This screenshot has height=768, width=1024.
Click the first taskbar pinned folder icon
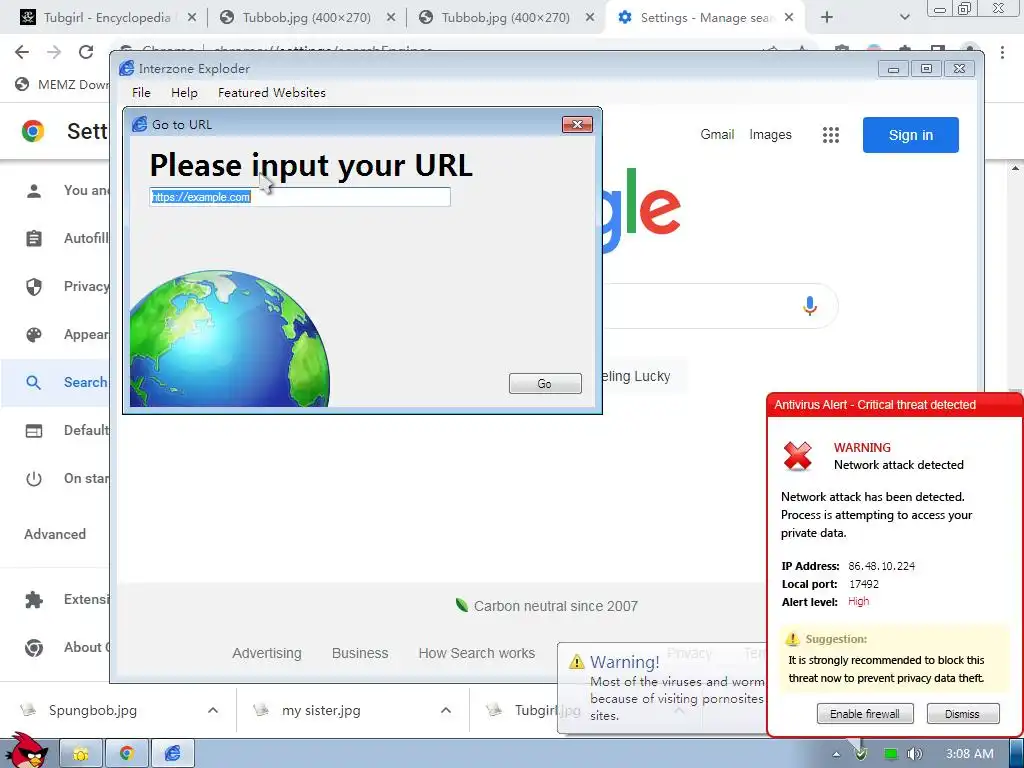[81, 754]
